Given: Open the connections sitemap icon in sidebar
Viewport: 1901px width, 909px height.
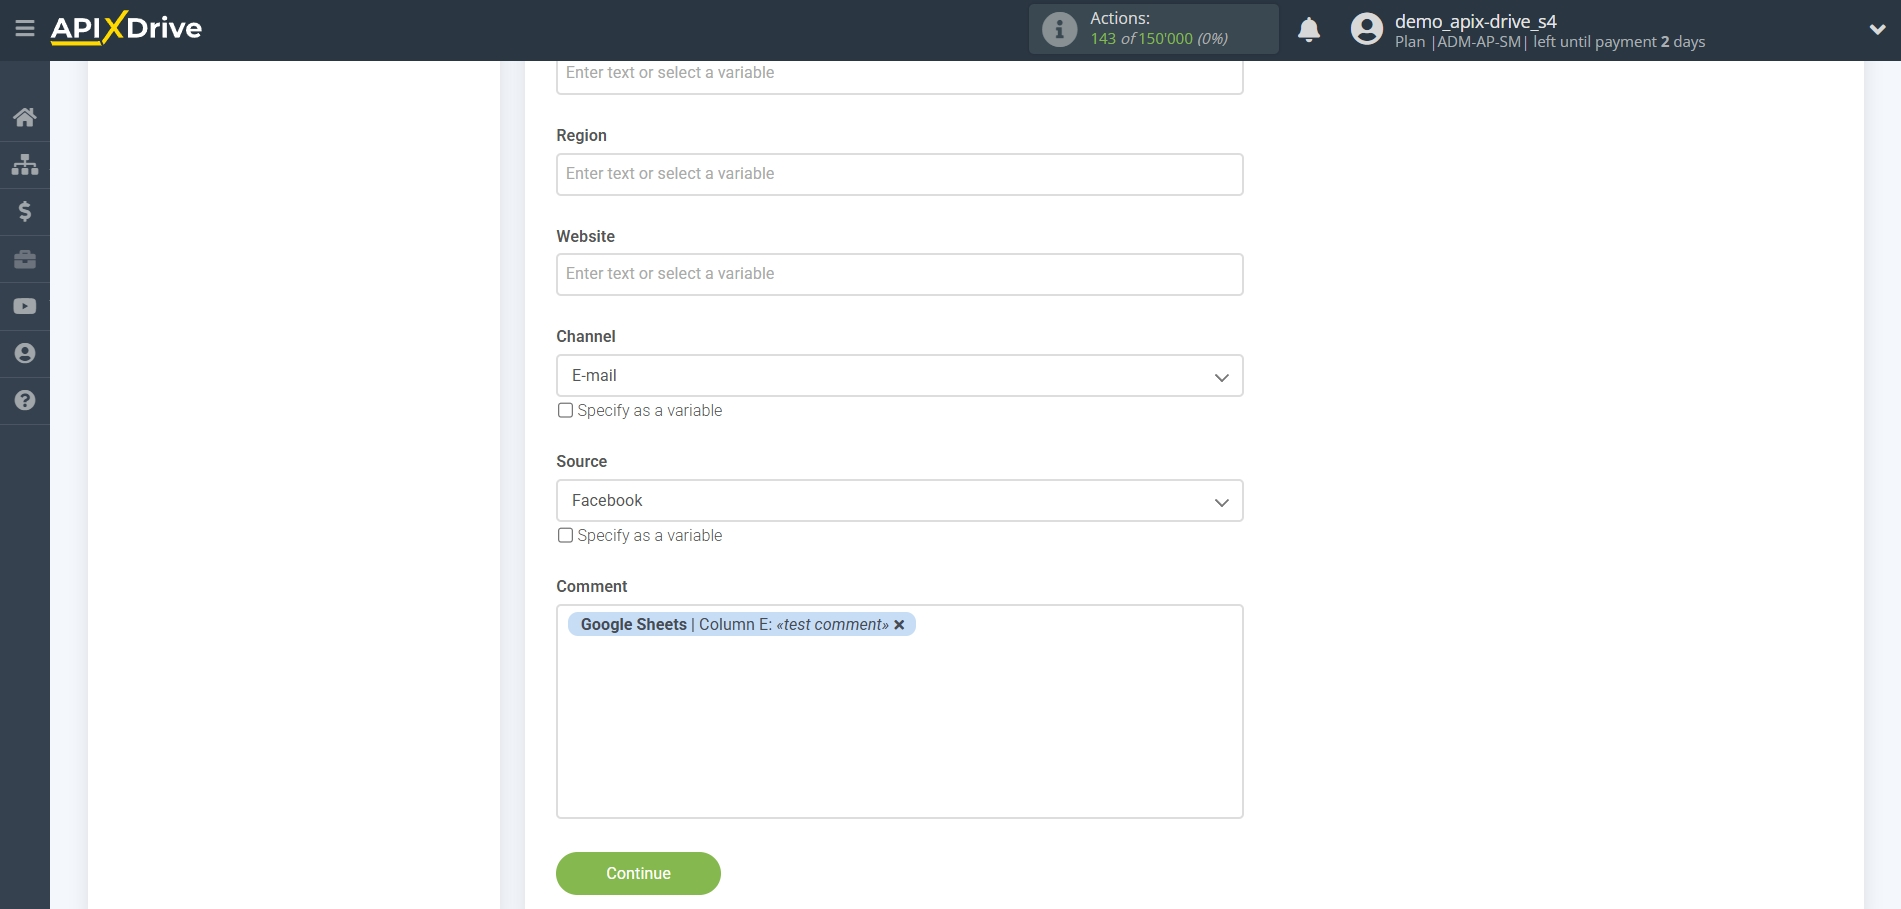Looking at the screenshot, I should (x=25, y=164).
